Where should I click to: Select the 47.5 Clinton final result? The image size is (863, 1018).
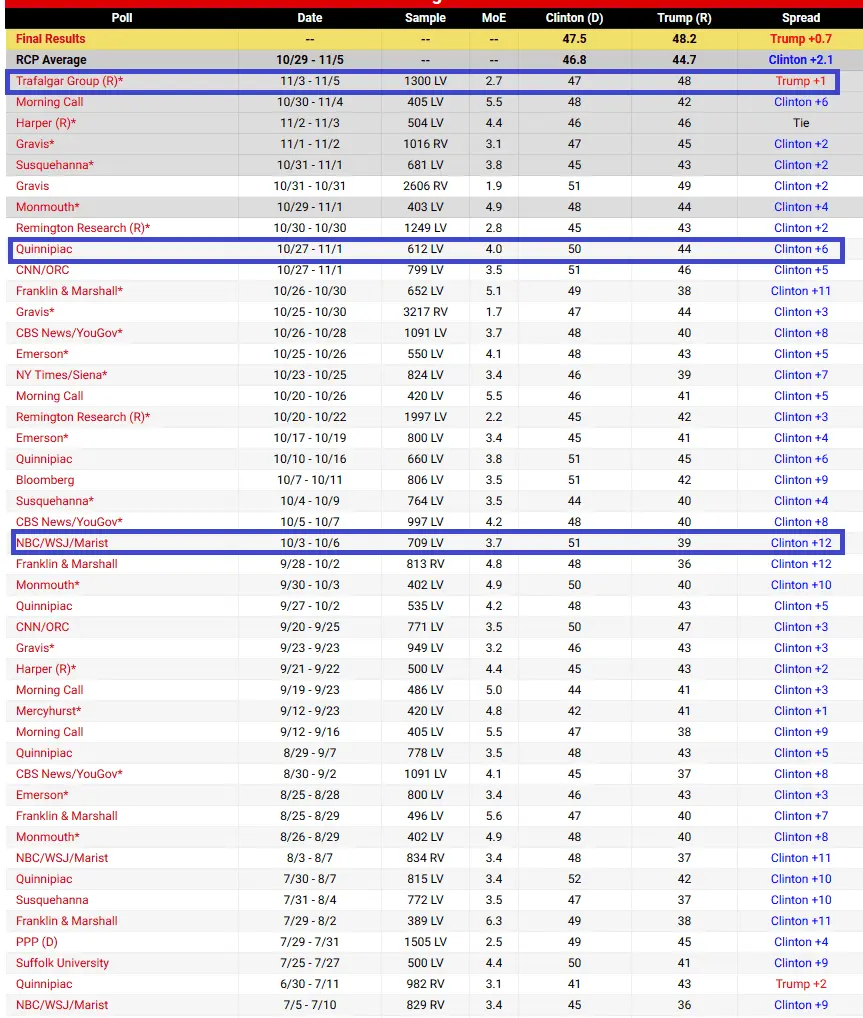[574, 39]
